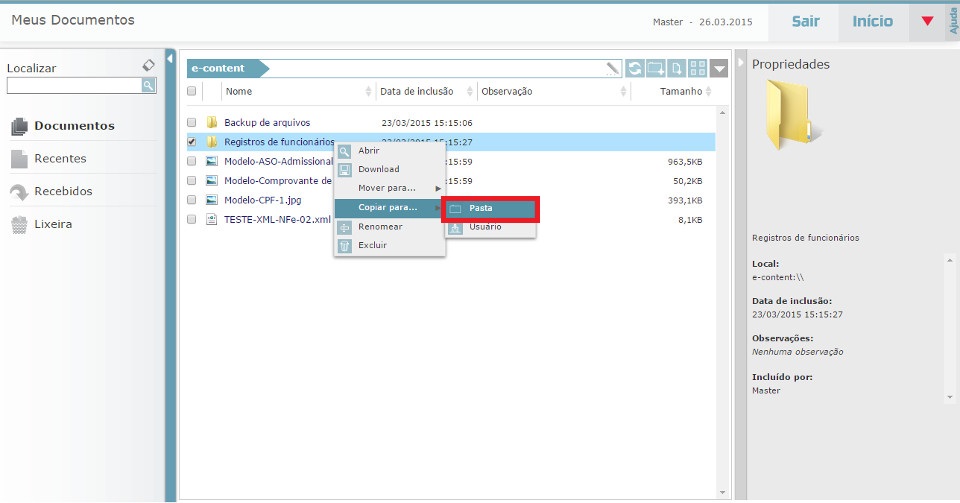Viewport: 960px width, 503px height.
Task: Toggle the select-all checkbox in header
Action: 192,92
